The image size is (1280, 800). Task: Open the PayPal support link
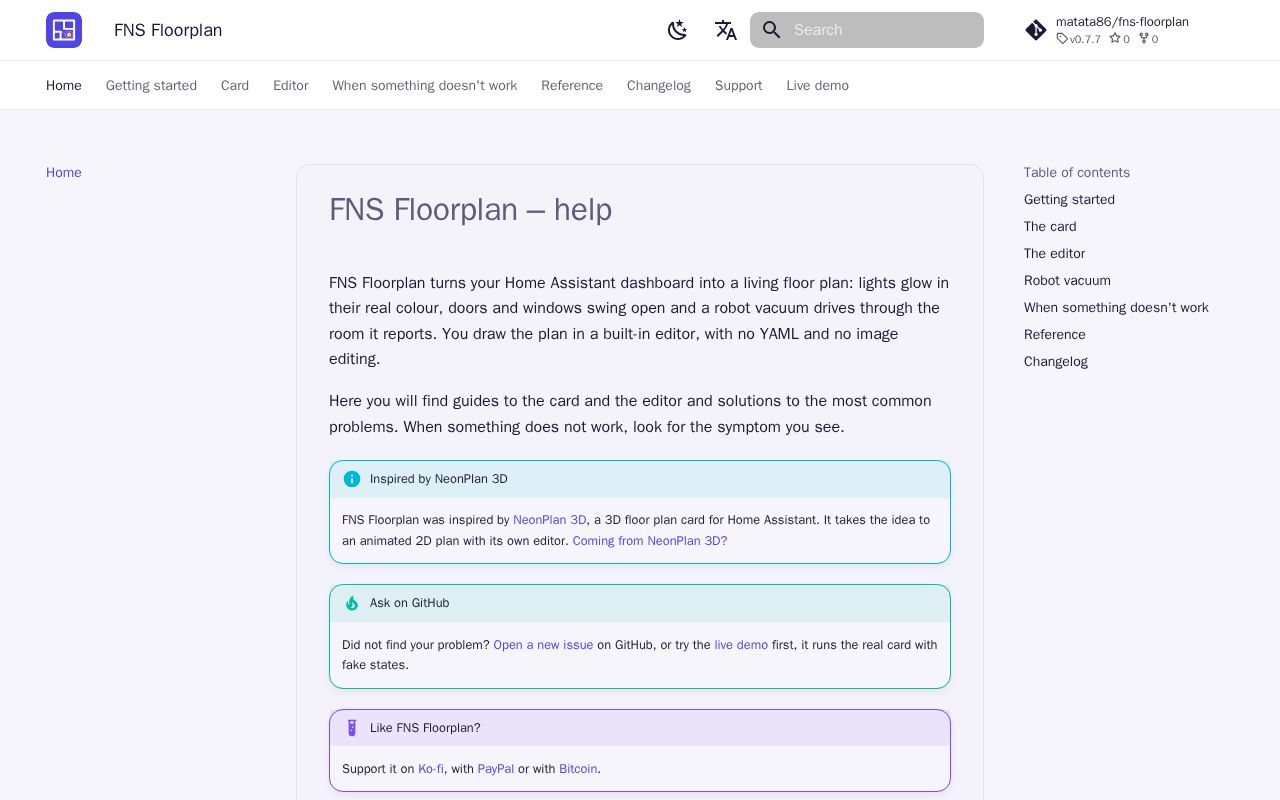click(496, 769)
